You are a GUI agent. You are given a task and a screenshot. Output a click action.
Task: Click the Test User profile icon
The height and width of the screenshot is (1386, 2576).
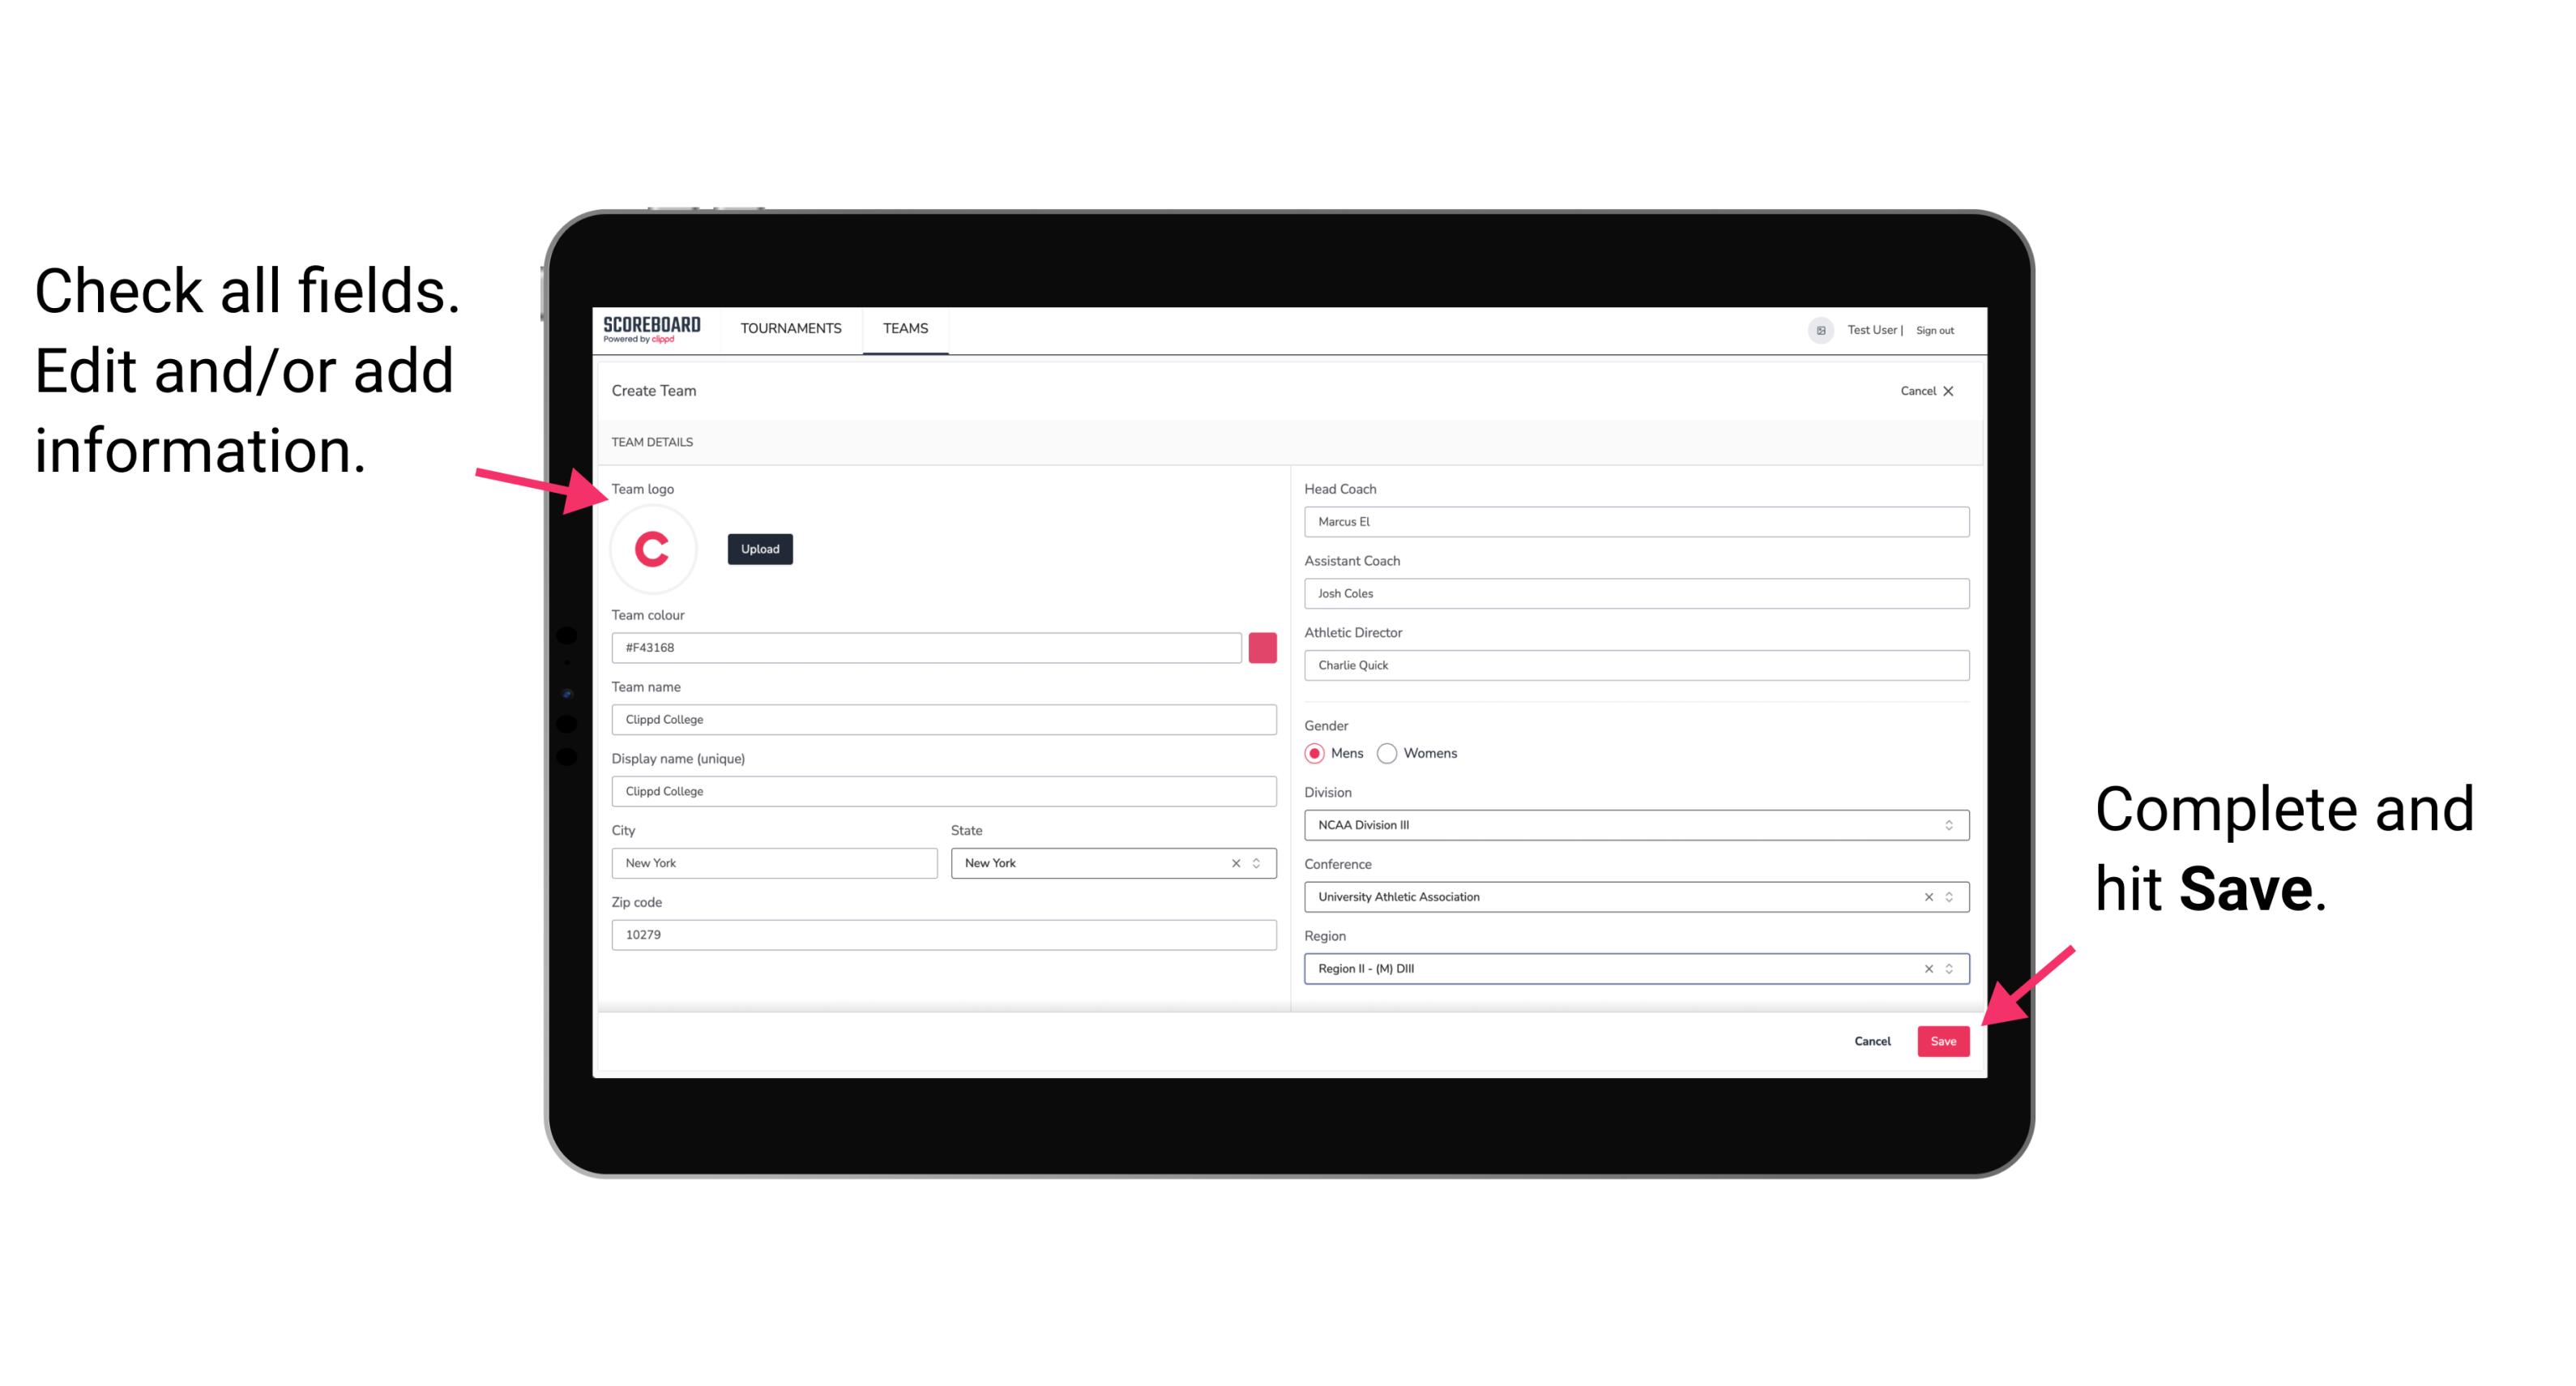[1817, 329]
